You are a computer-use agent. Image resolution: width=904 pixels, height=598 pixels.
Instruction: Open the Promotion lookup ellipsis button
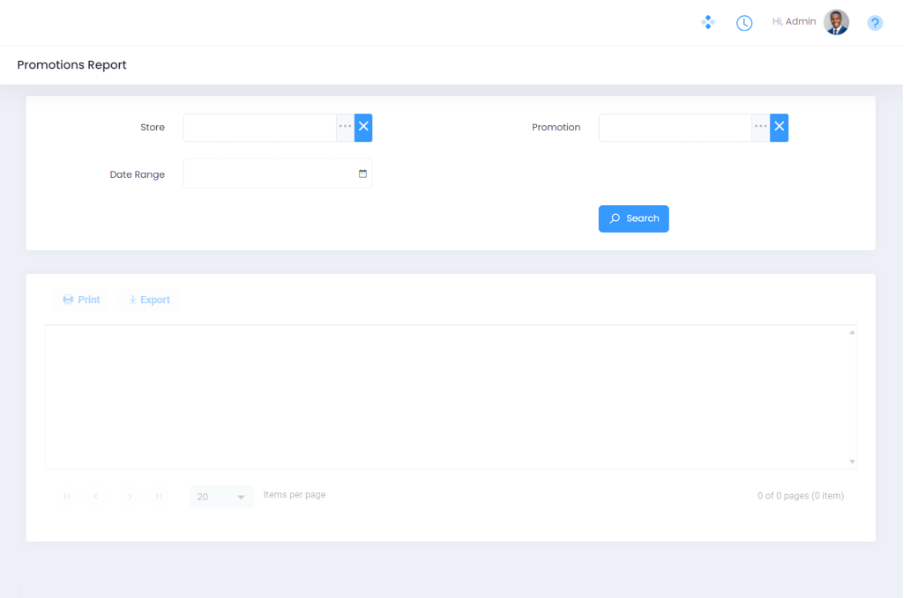point(761,127)
